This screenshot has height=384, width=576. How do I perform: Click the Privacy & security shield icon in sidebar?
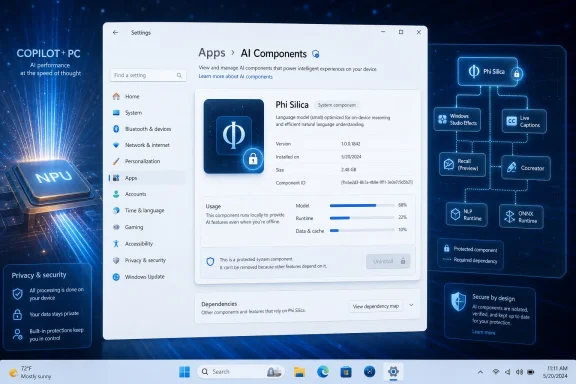coord(116,260)
